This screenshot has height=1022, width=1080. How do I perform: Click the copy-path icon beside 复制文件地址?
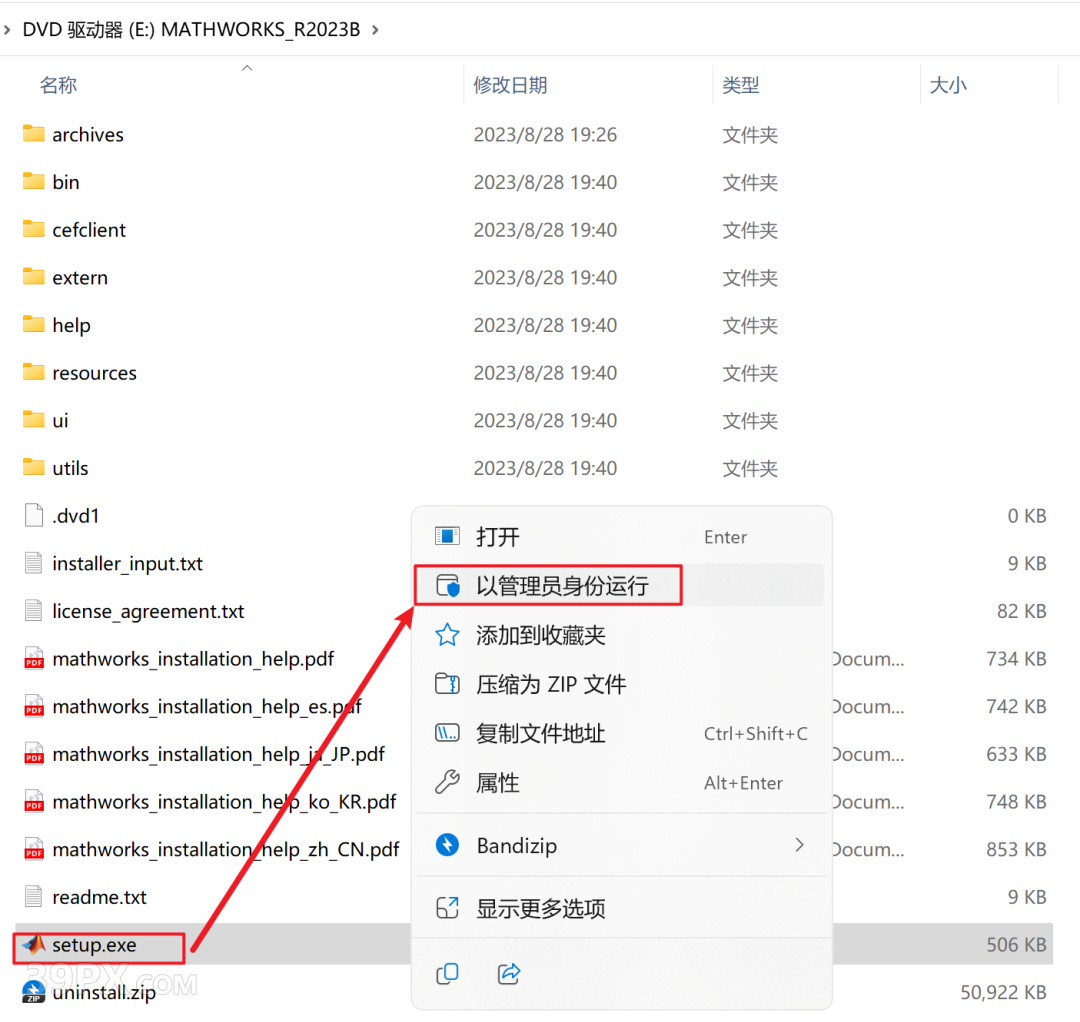[447, 733]
